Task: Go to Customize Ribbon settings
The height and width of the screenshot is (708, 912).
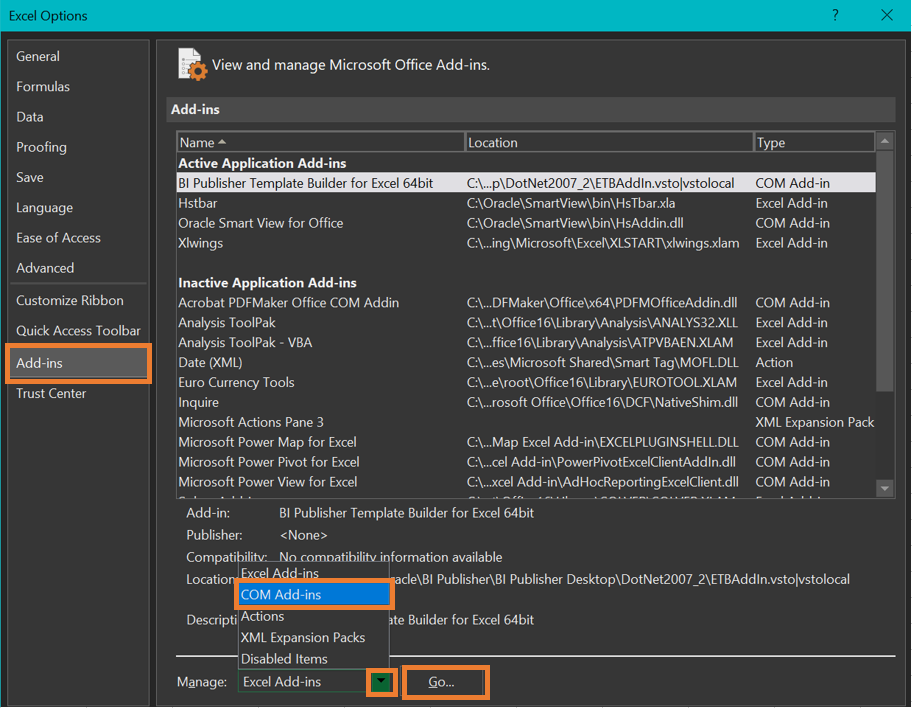Action: [x=70, y=300]
